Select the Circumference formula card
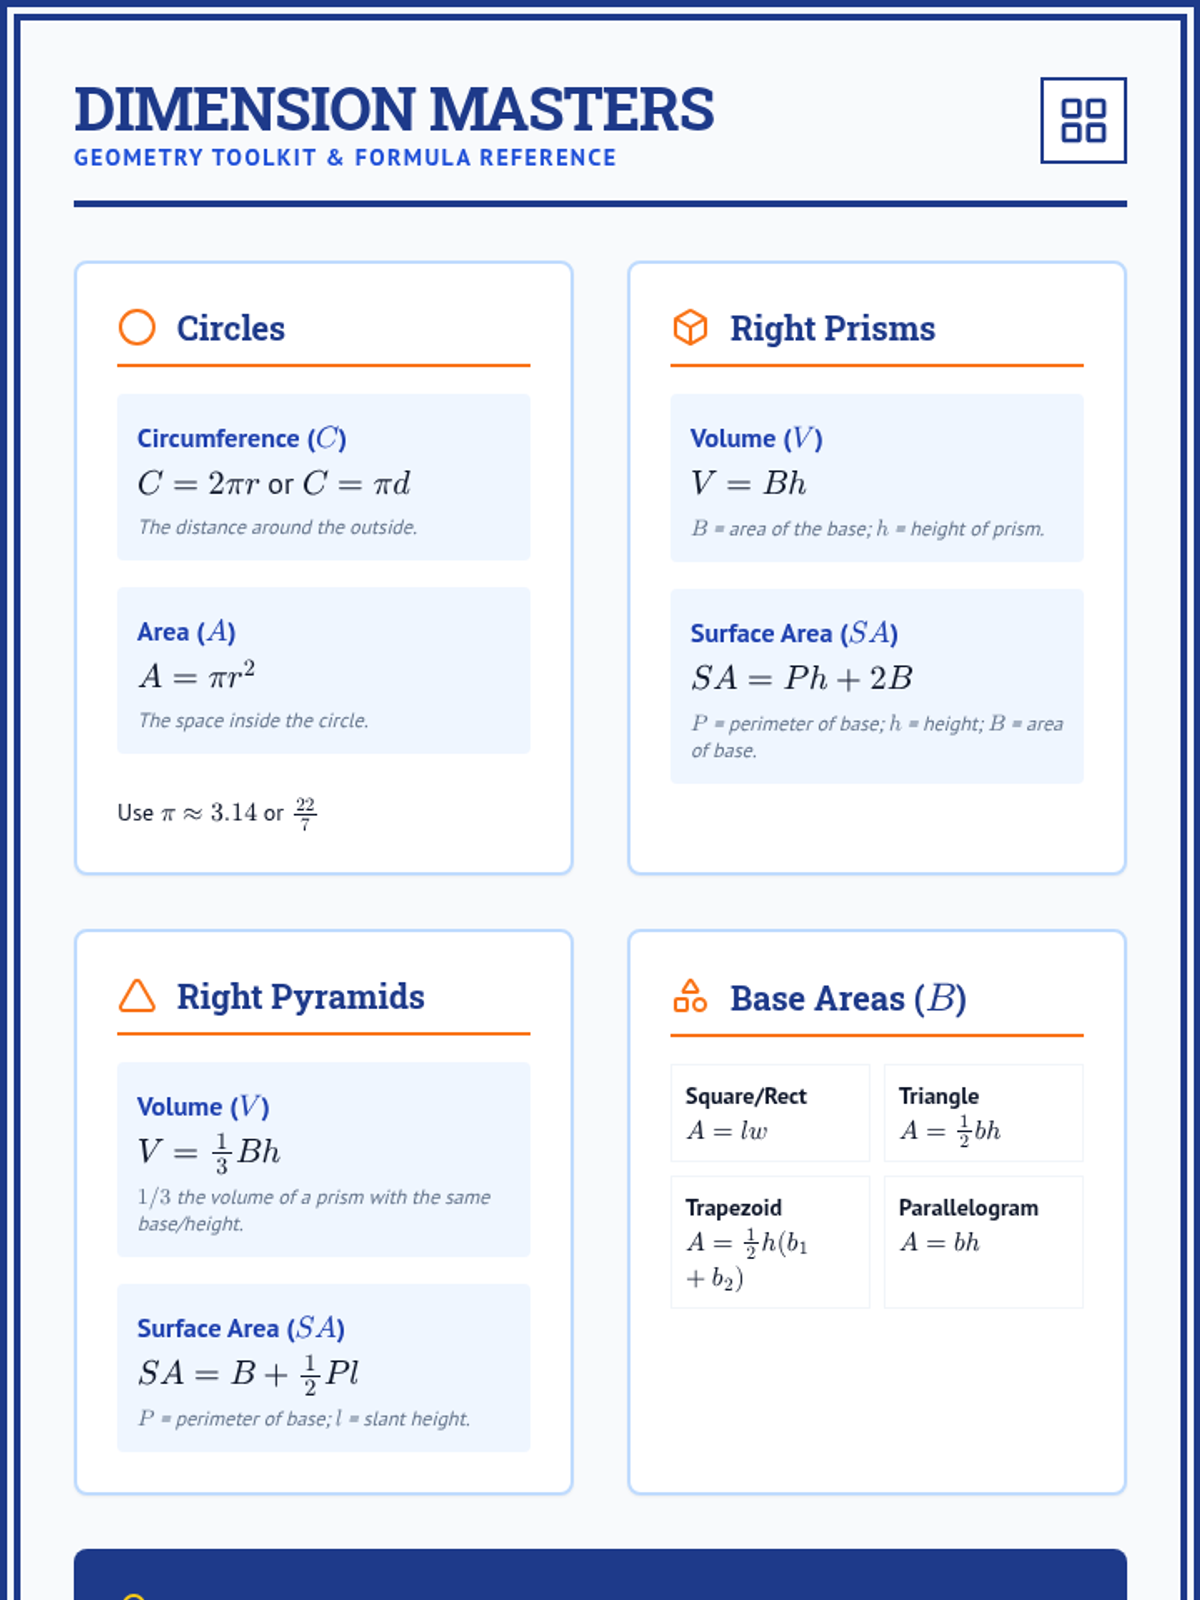This screenshot has height=1600, width=1200. click(323, 477)
